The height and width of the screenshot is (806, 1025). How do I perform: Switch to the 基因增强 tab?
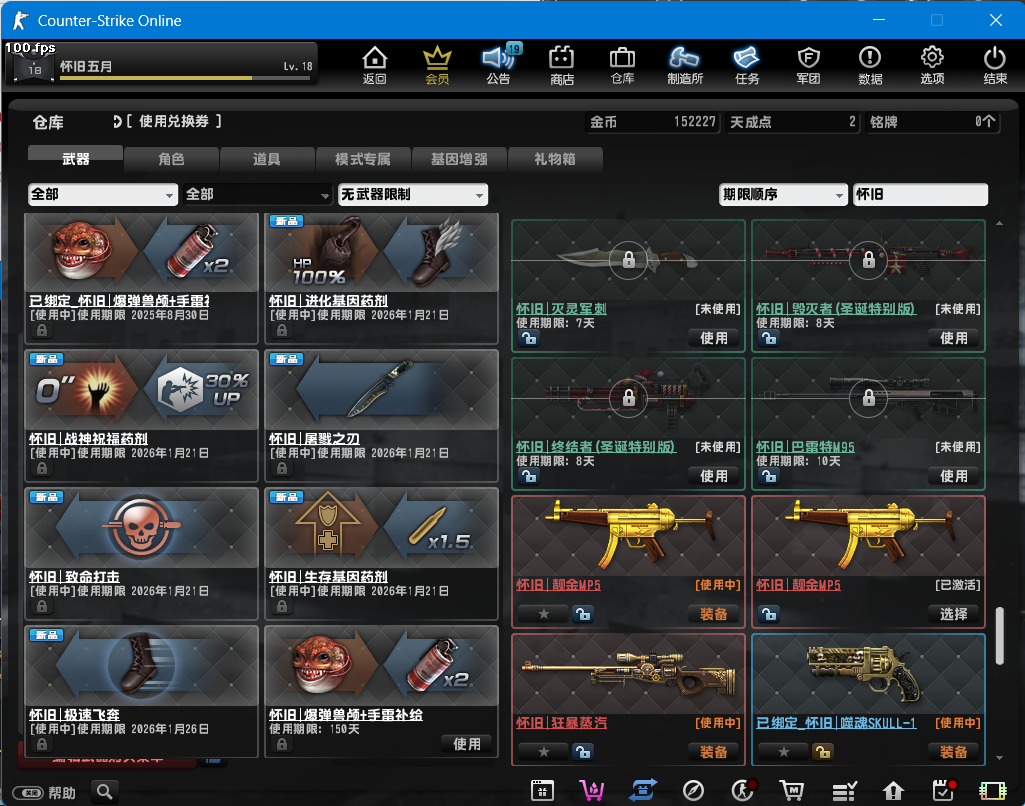459,158
